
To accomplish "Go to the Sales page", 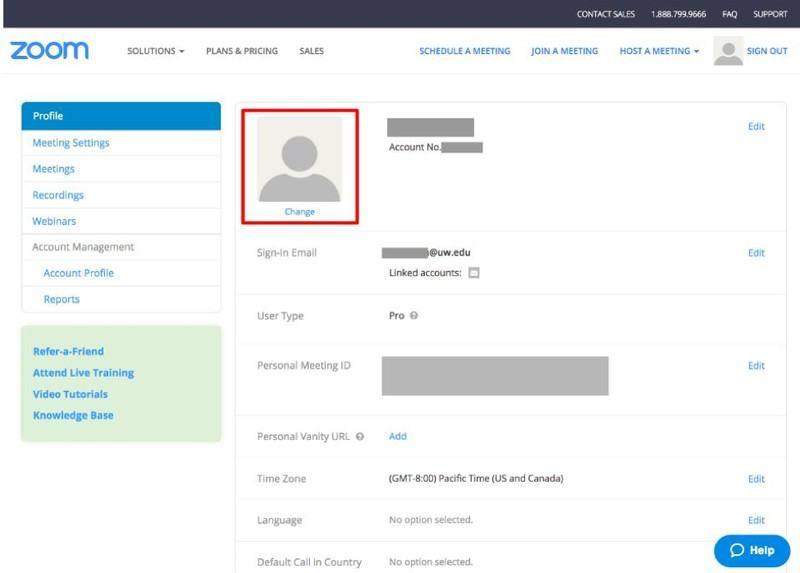I will (x=311, y=51).
